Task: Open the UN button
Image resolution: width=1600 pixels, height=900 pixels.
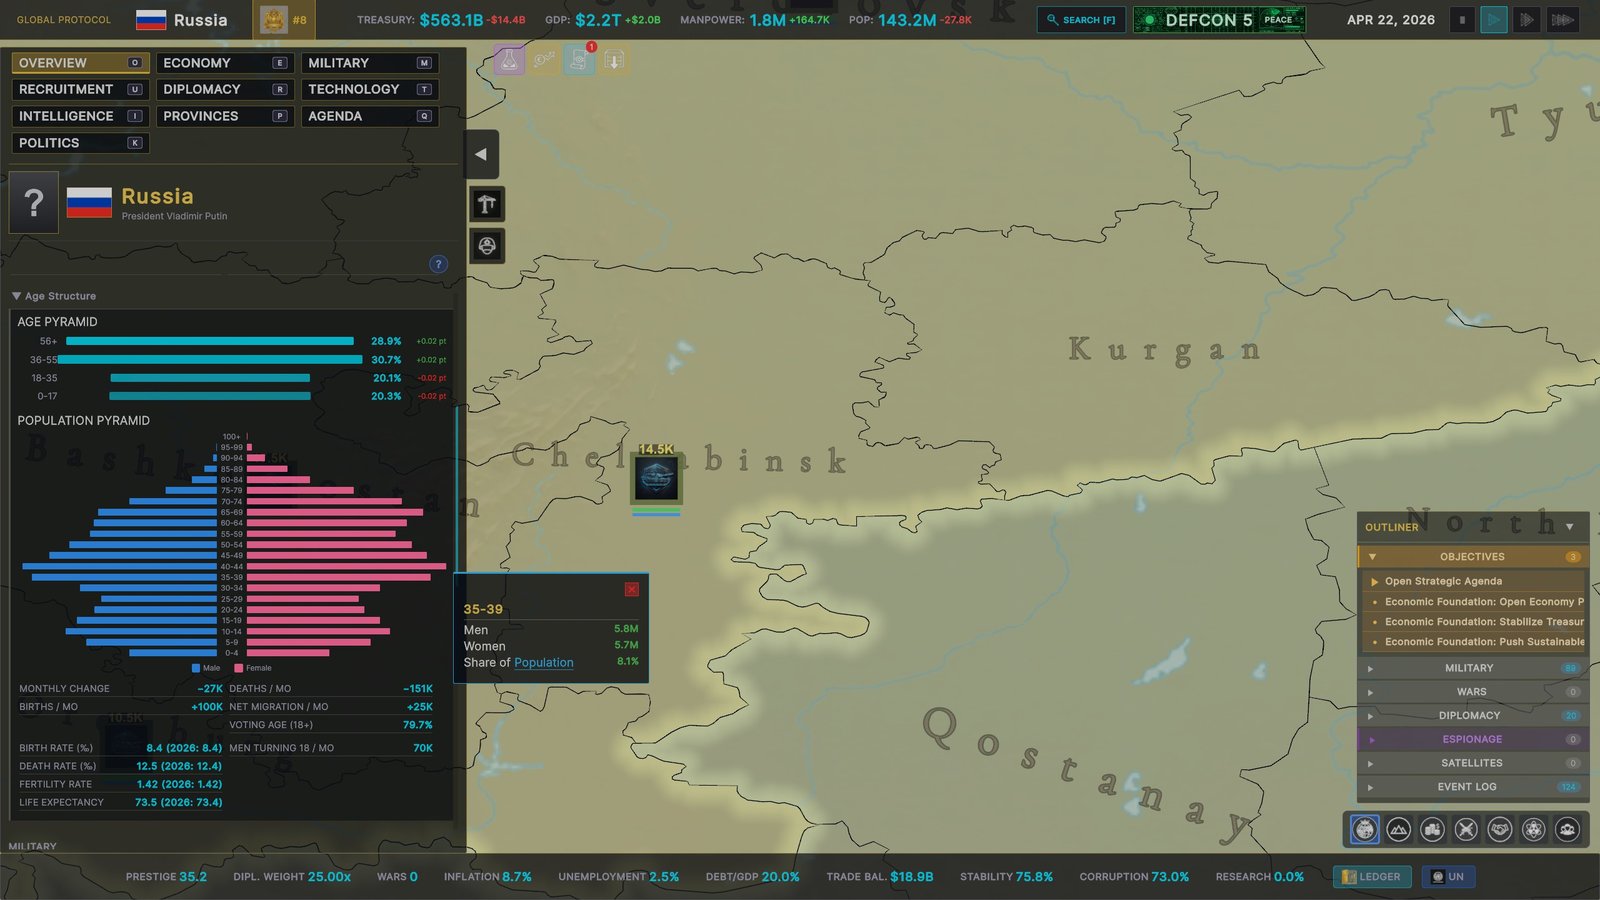Action: click(x=1448, y=877)
